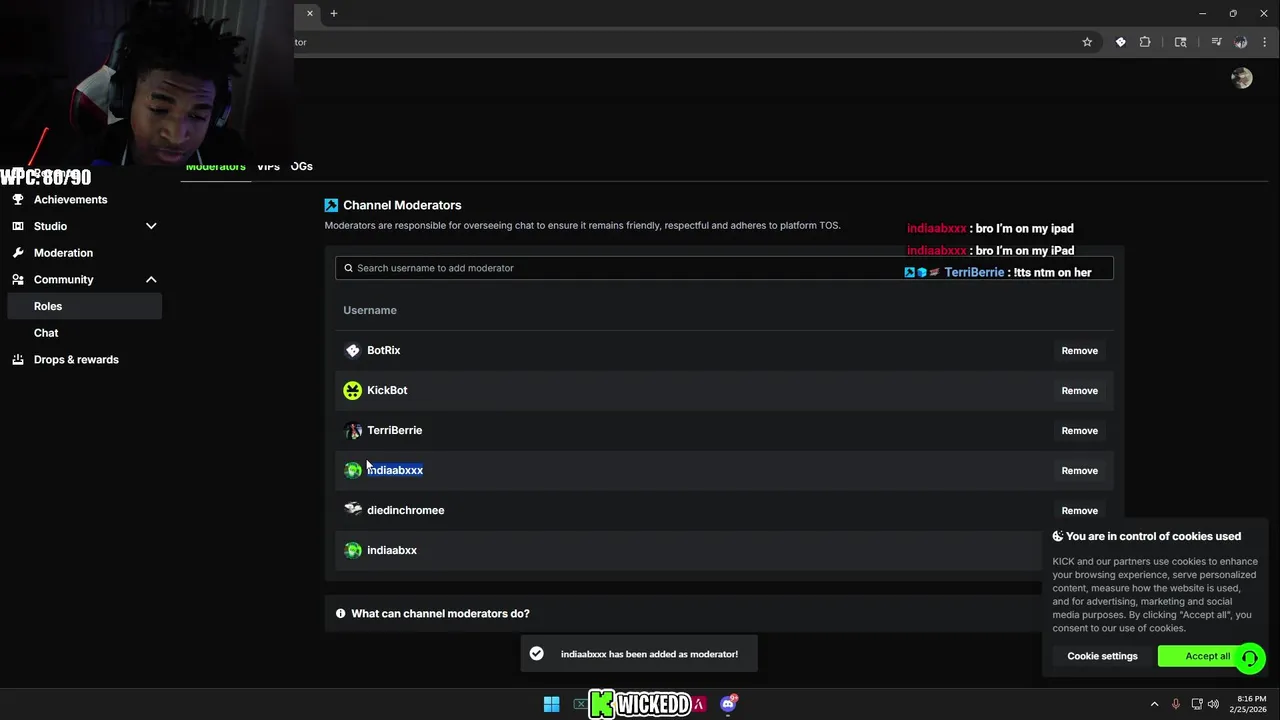Open Cookie settings
This screenshot has height=720, width=1280.
click(1102, 656)
